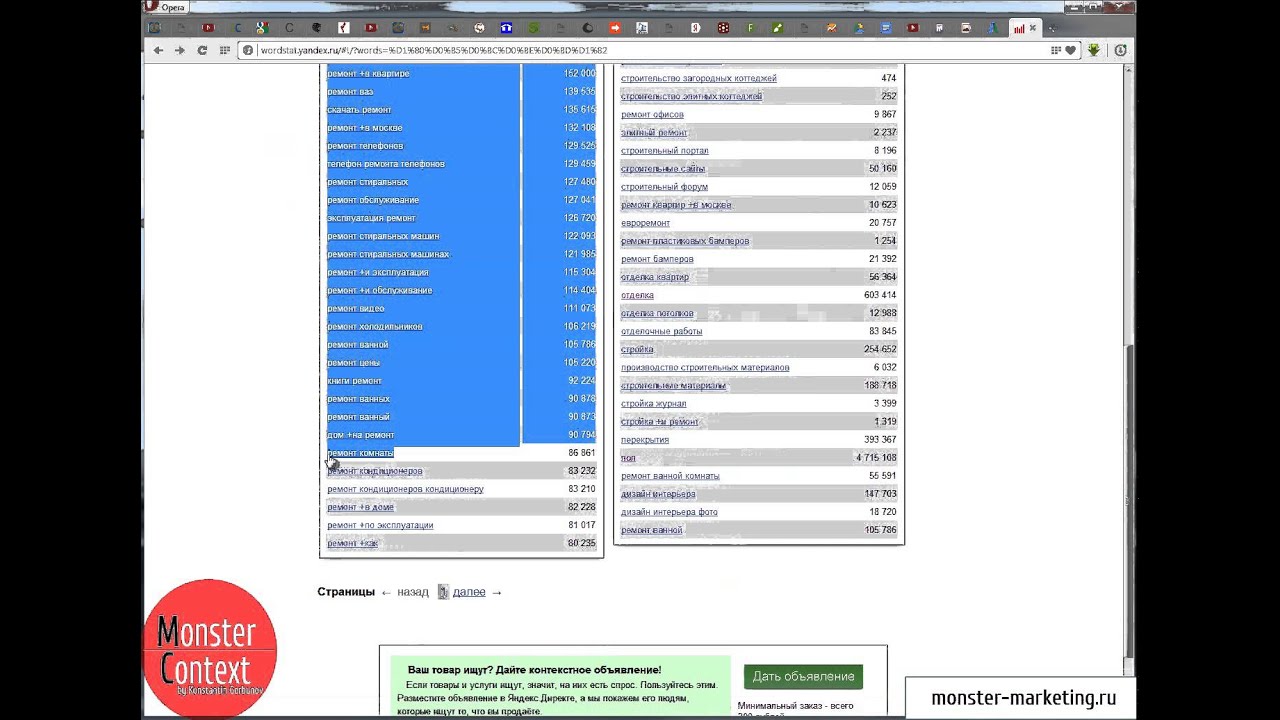
Task: Open the 'строительный форум' link
Action: tap(664, 186)
